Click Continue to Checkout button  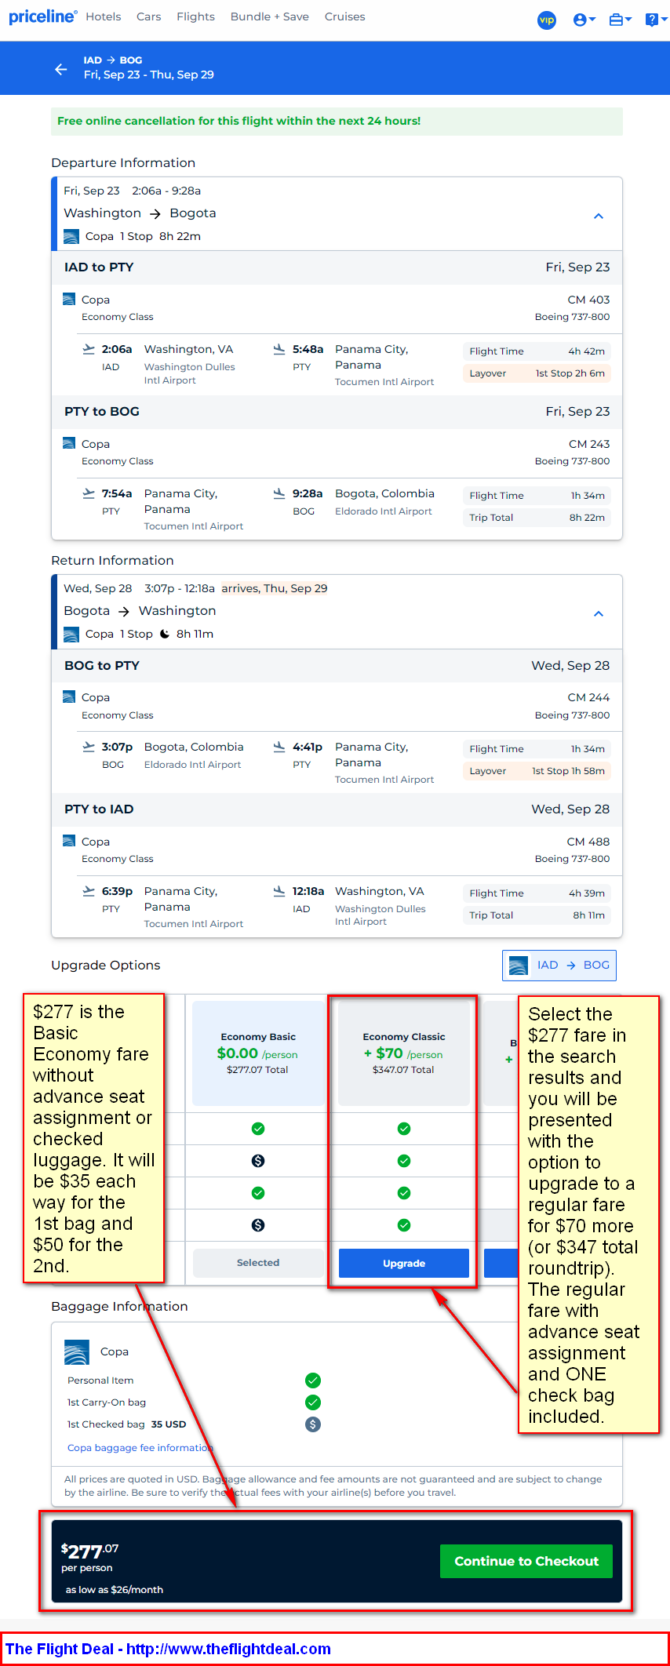(526, 1561)
